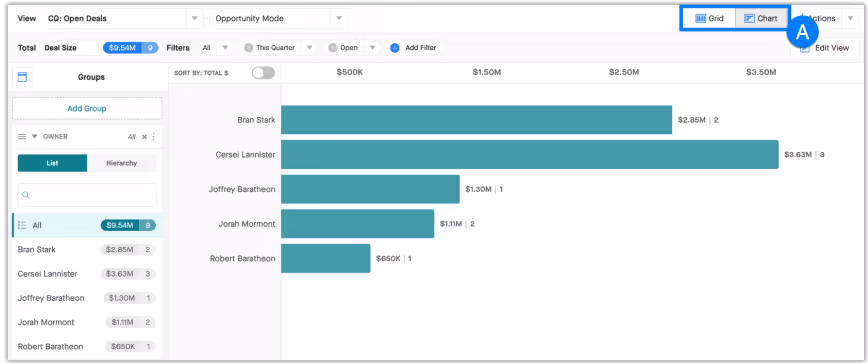868x363 pixels.
Task: Click the Robert Baratheon chart bar
Action: (x=326, y=258)
